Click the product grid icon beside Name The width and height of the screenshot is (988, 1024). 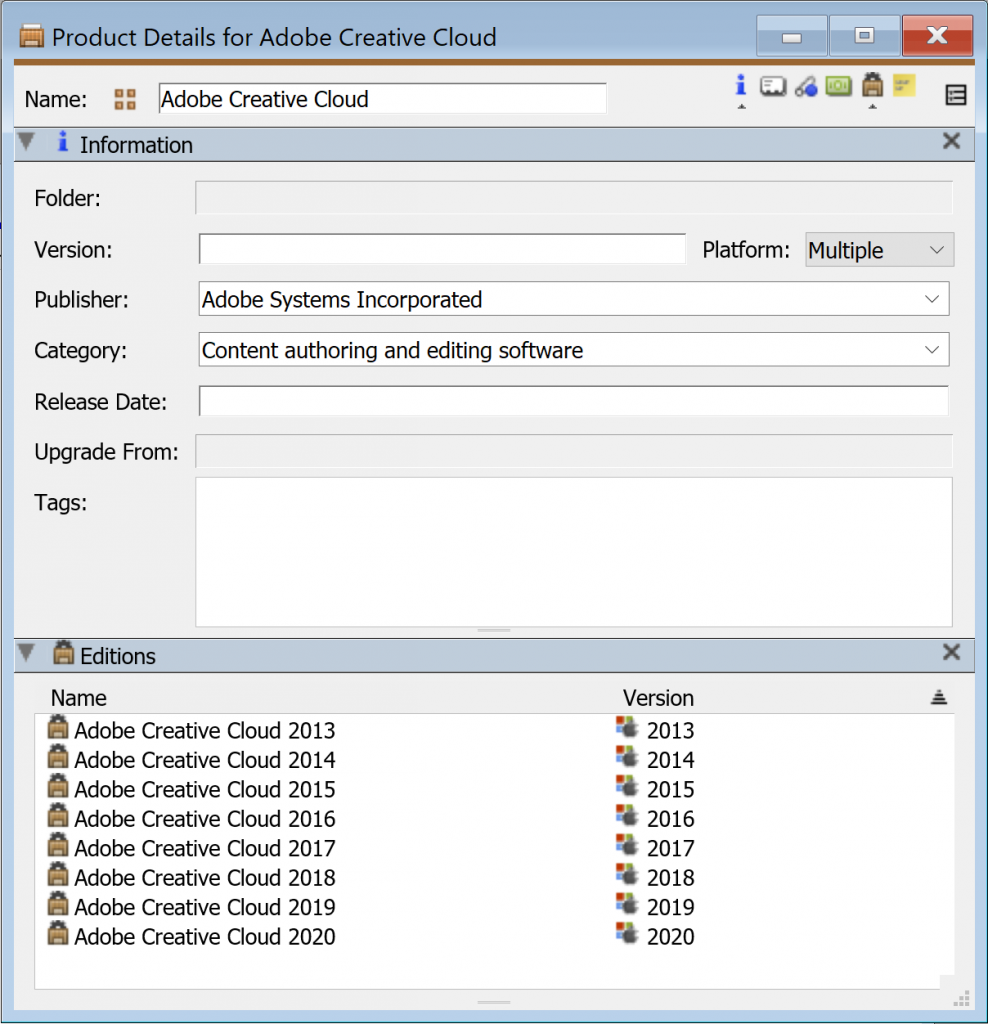(125, 99)
